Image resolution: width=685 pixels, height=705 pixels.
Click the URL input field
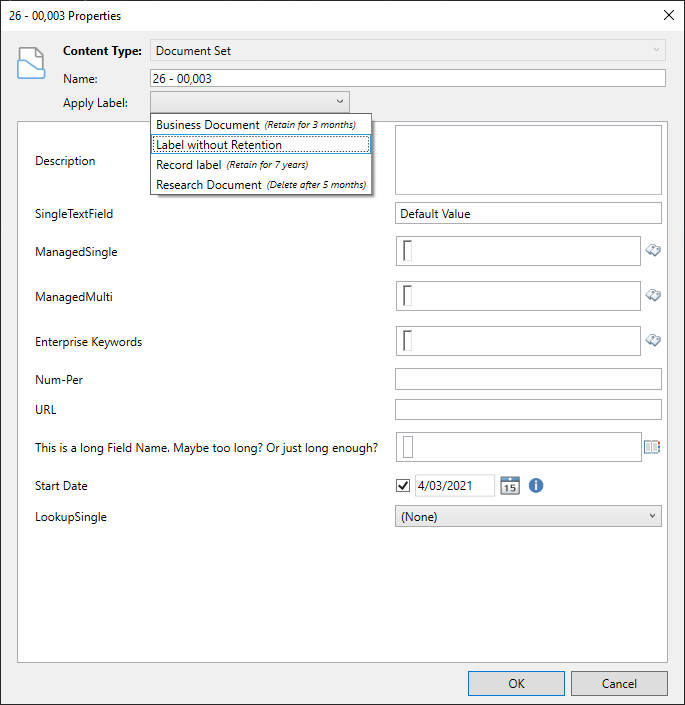[x=528, y=410]
